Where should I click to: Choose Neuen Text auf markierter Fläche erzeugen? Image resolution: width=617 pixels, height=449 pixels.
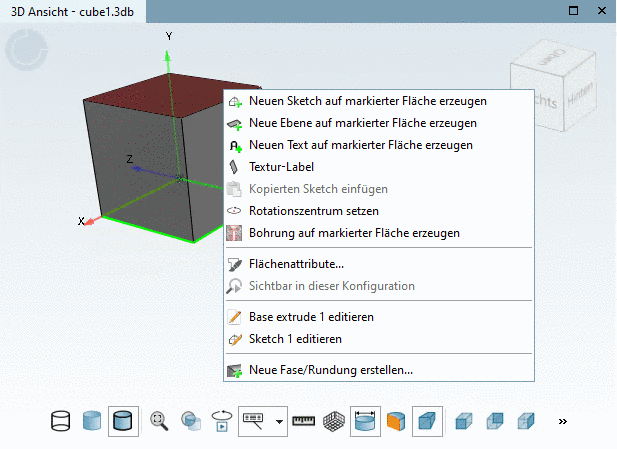tap(379, 145)
